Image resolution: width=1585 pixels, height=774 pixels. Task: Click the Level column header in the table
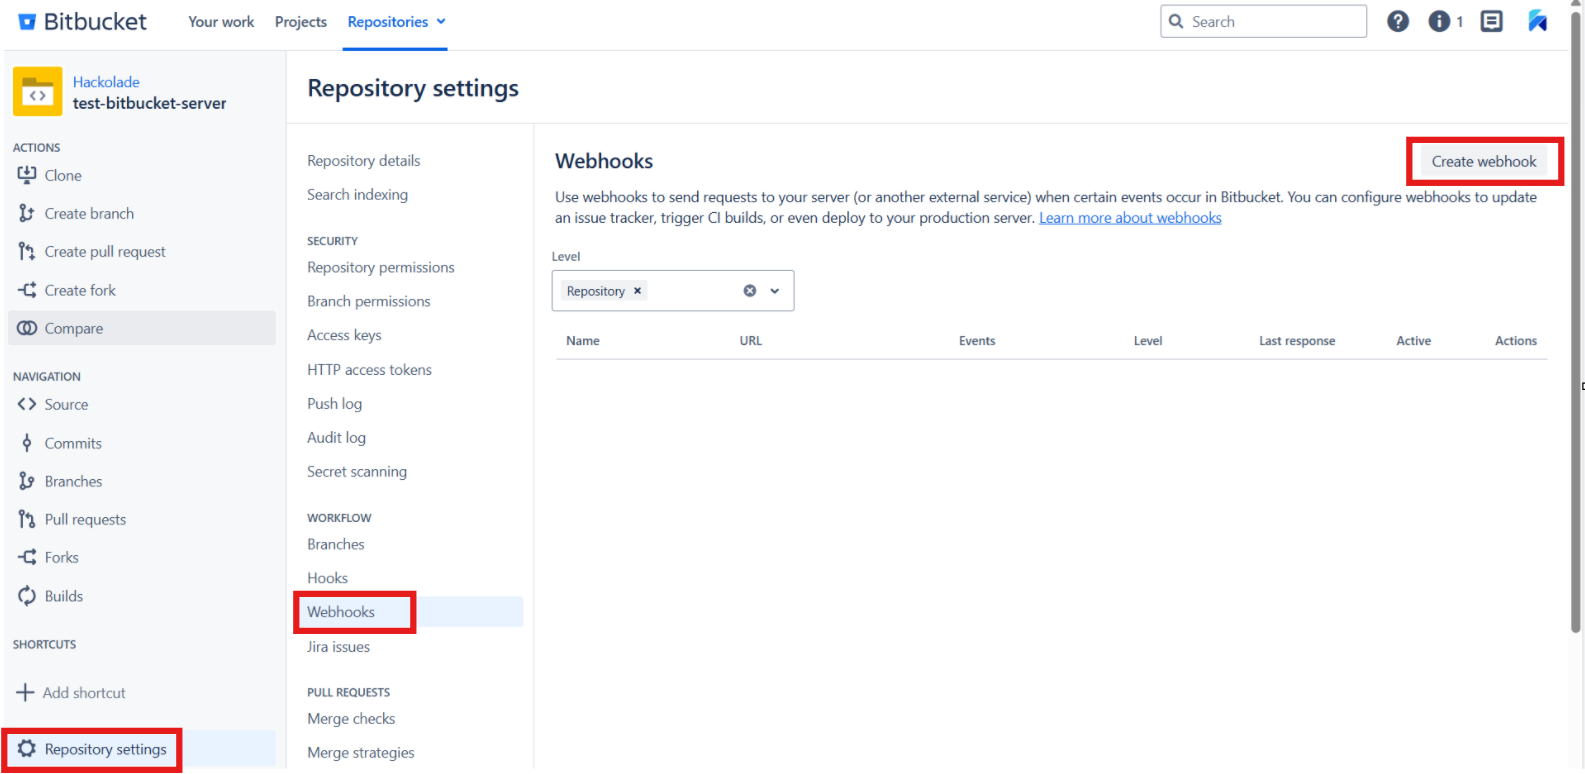tap(1148, 341)
